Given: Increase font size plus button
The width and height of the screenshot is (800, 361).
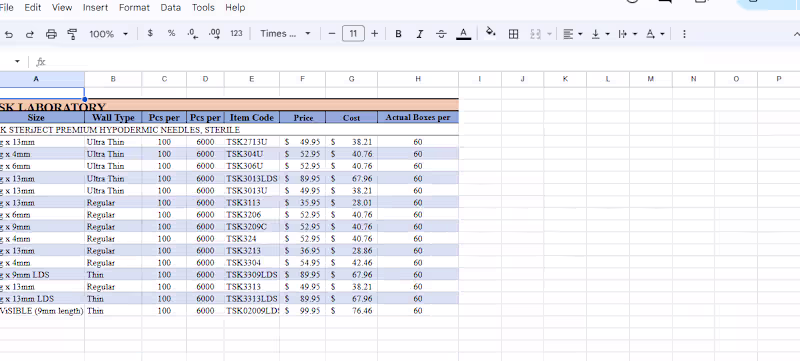Looking at the screenshot, I should pyautogui.click(x=374, y=34).
